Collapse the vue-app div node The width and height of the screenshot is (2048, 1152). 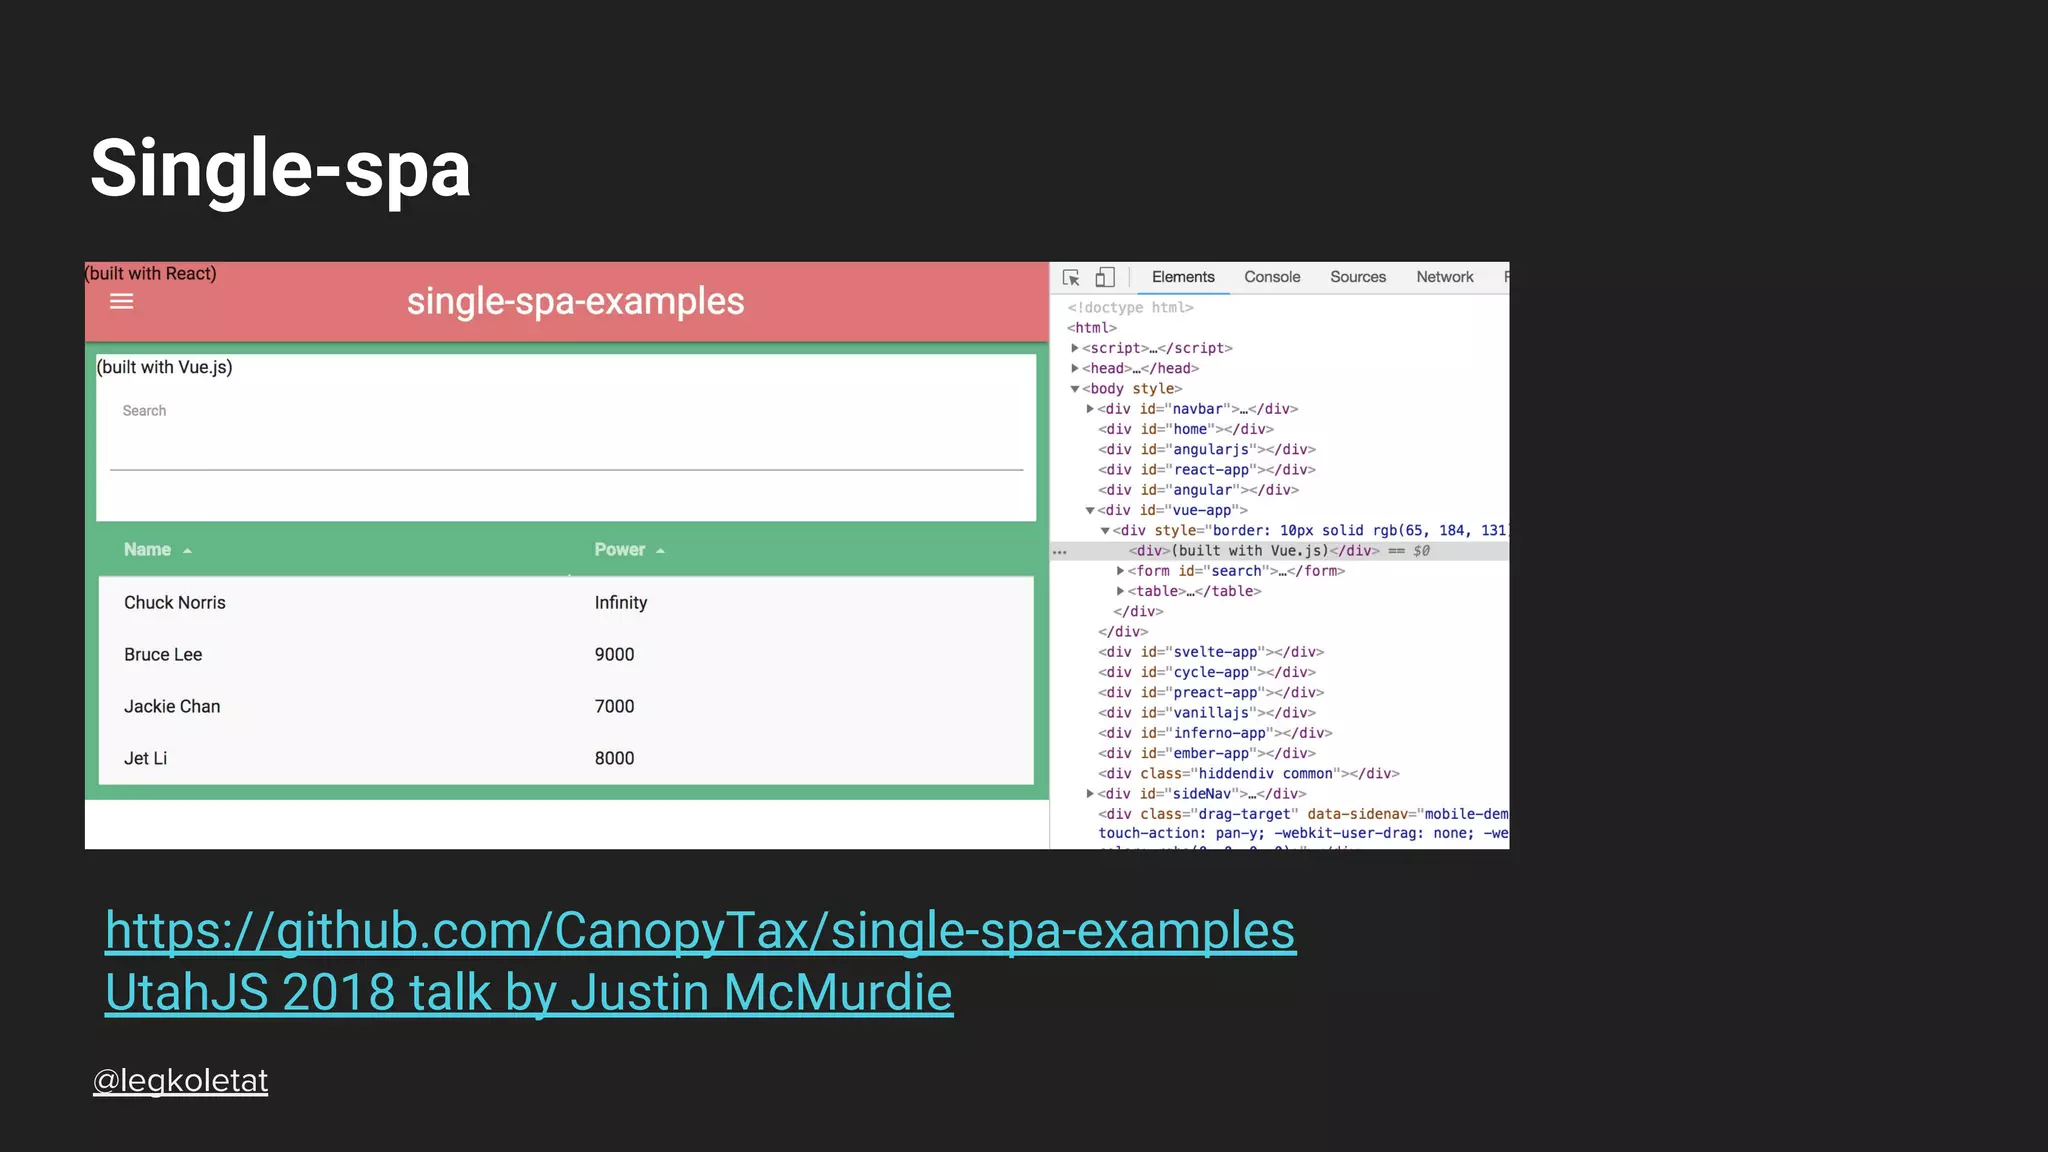tap(1090, 510)
